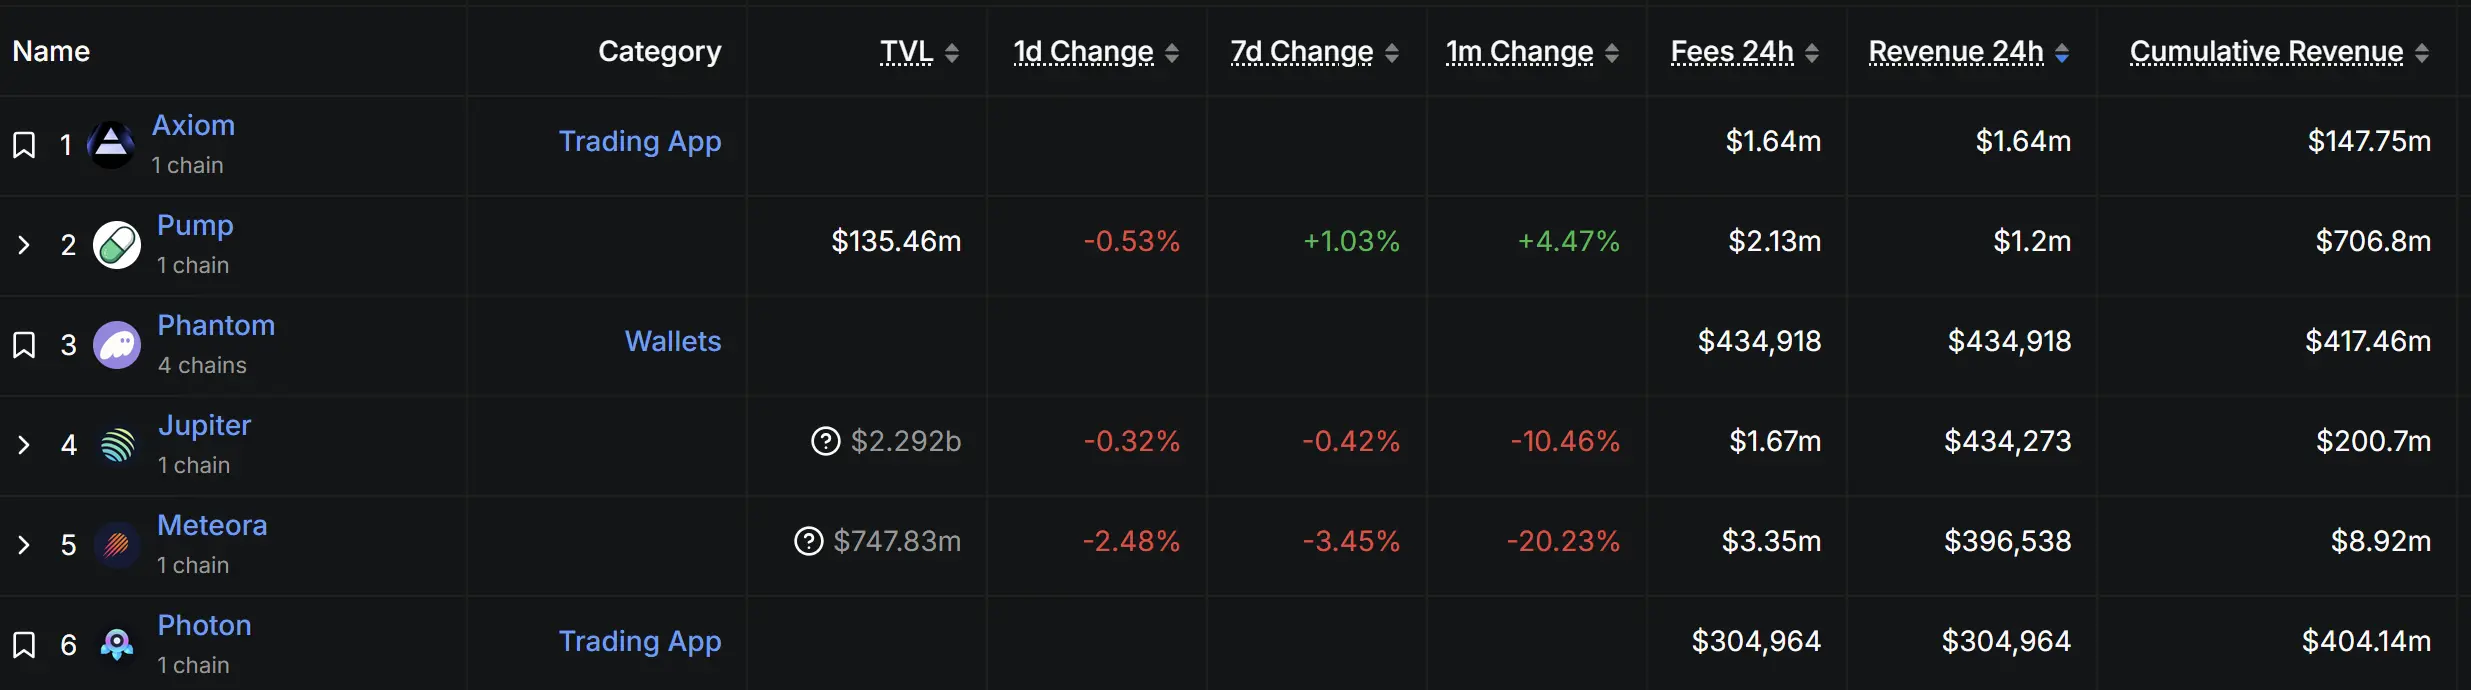This screenshot has width=2471, height=690.
Task: Click the Photon logo icon
Action: [117, 645]
